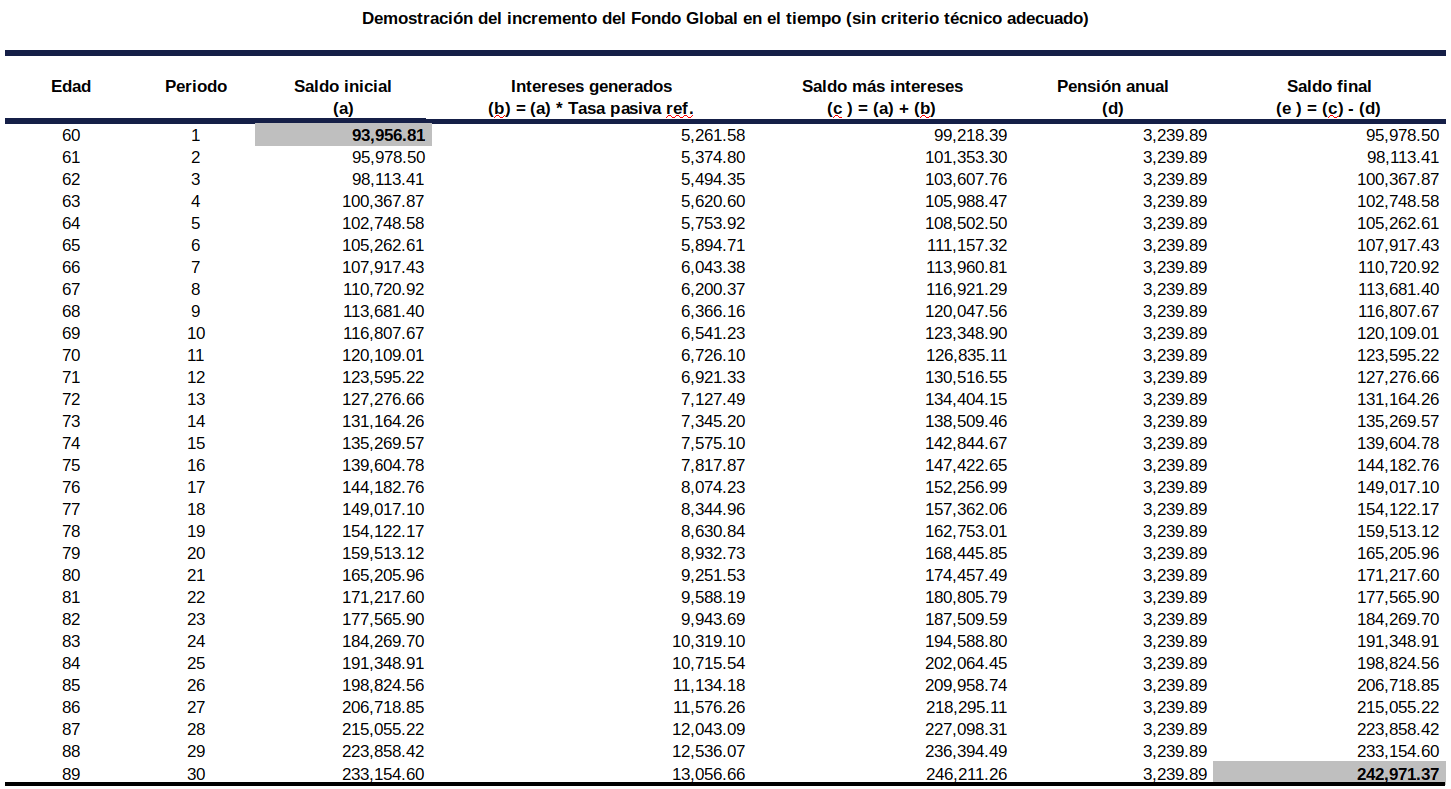This screenshot has height=789, width=1451.
Task: Click the "(d)" label under Pensión anual
Action: tap(1113, 109)
